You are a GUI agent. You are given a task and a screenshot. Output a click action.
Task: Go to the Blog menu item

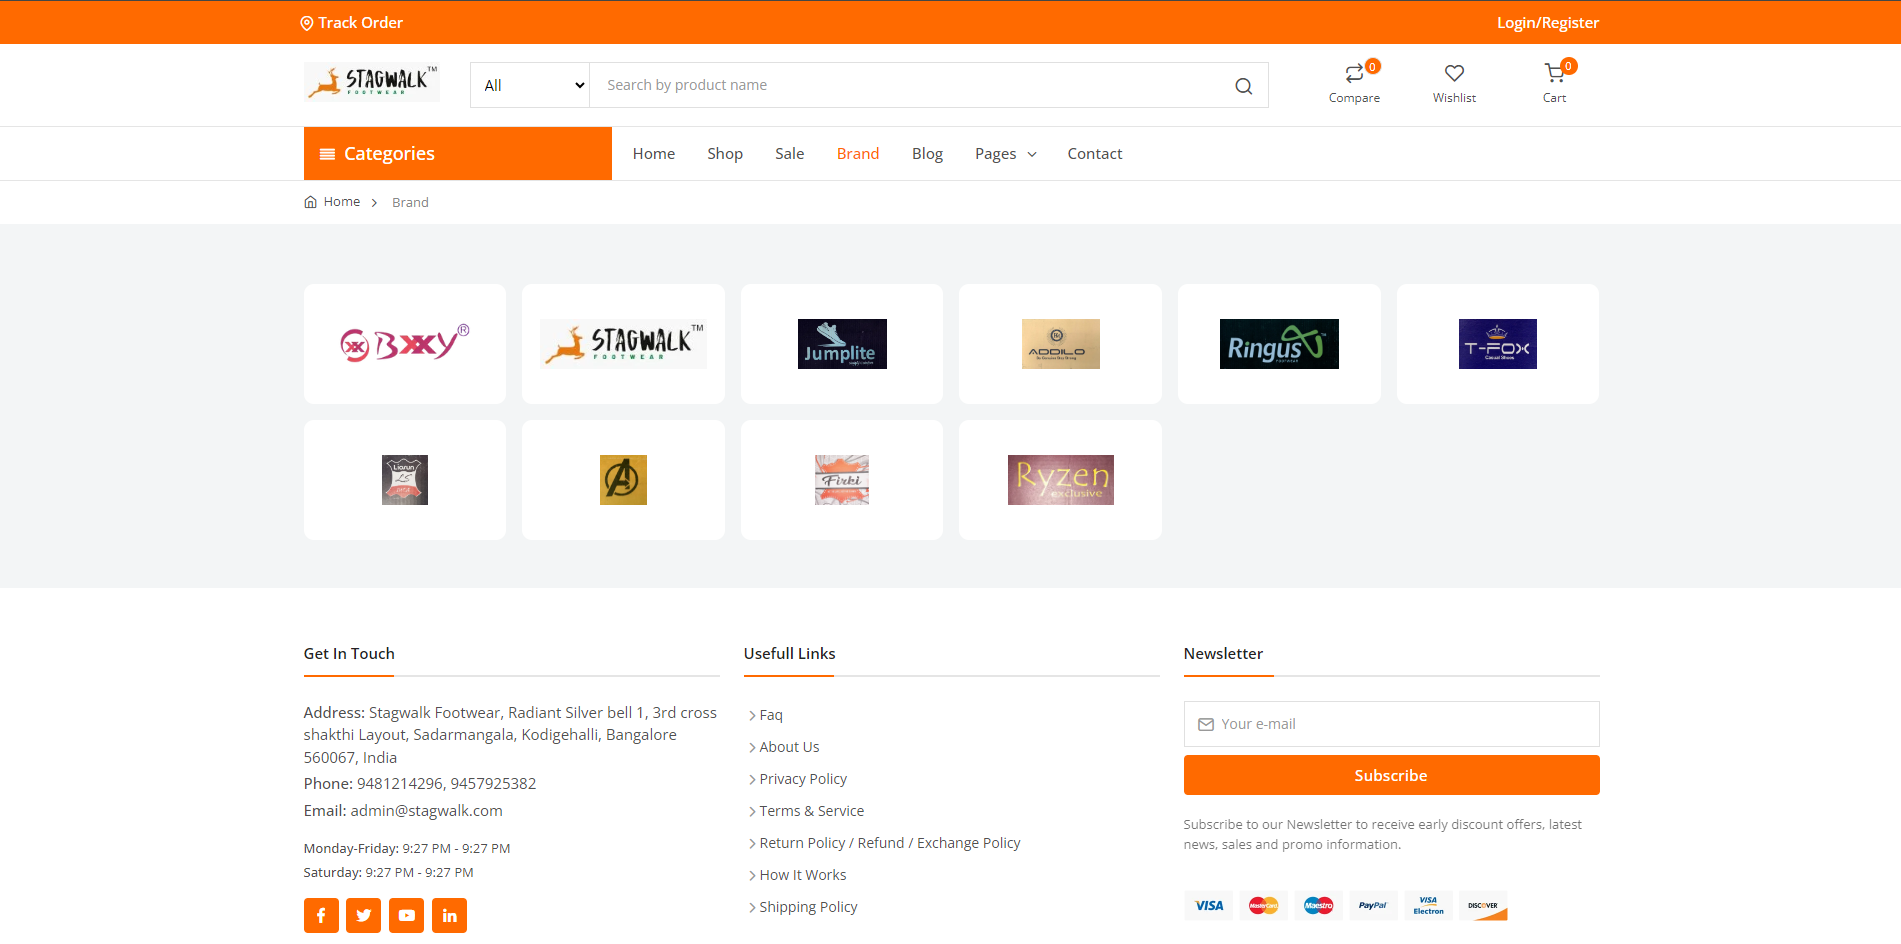pyautogui.click(x=927, y=154)
